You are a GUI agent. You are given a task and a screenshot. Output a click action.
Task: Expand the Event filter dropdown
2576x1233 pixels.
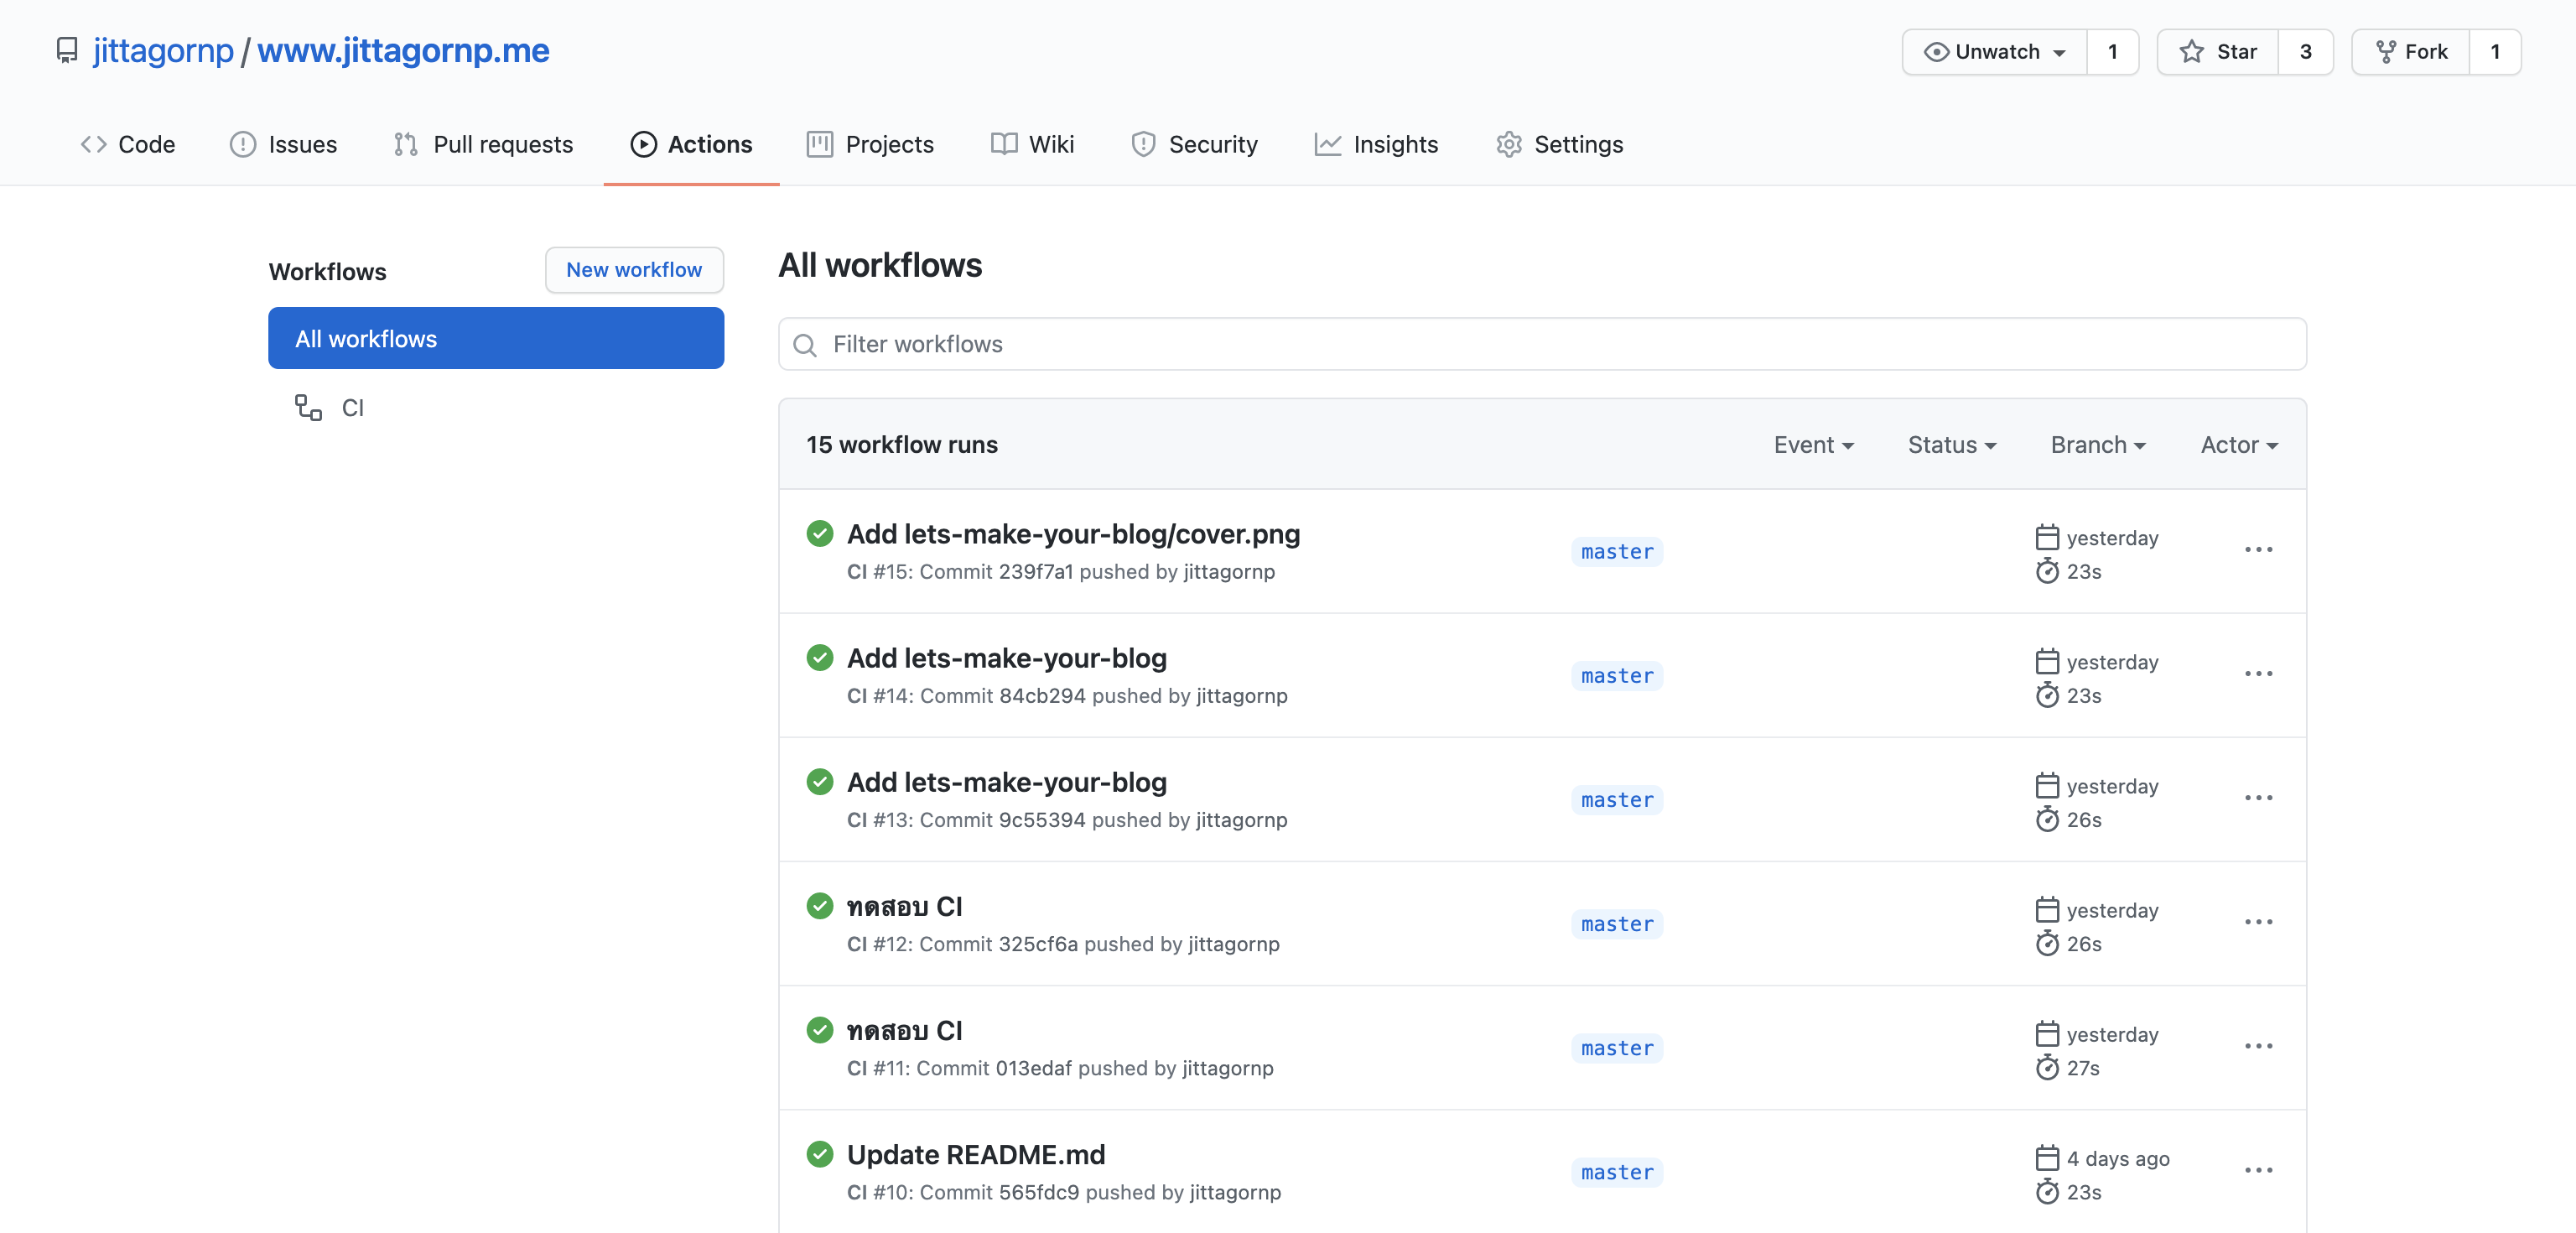(x=1813, y=445)
